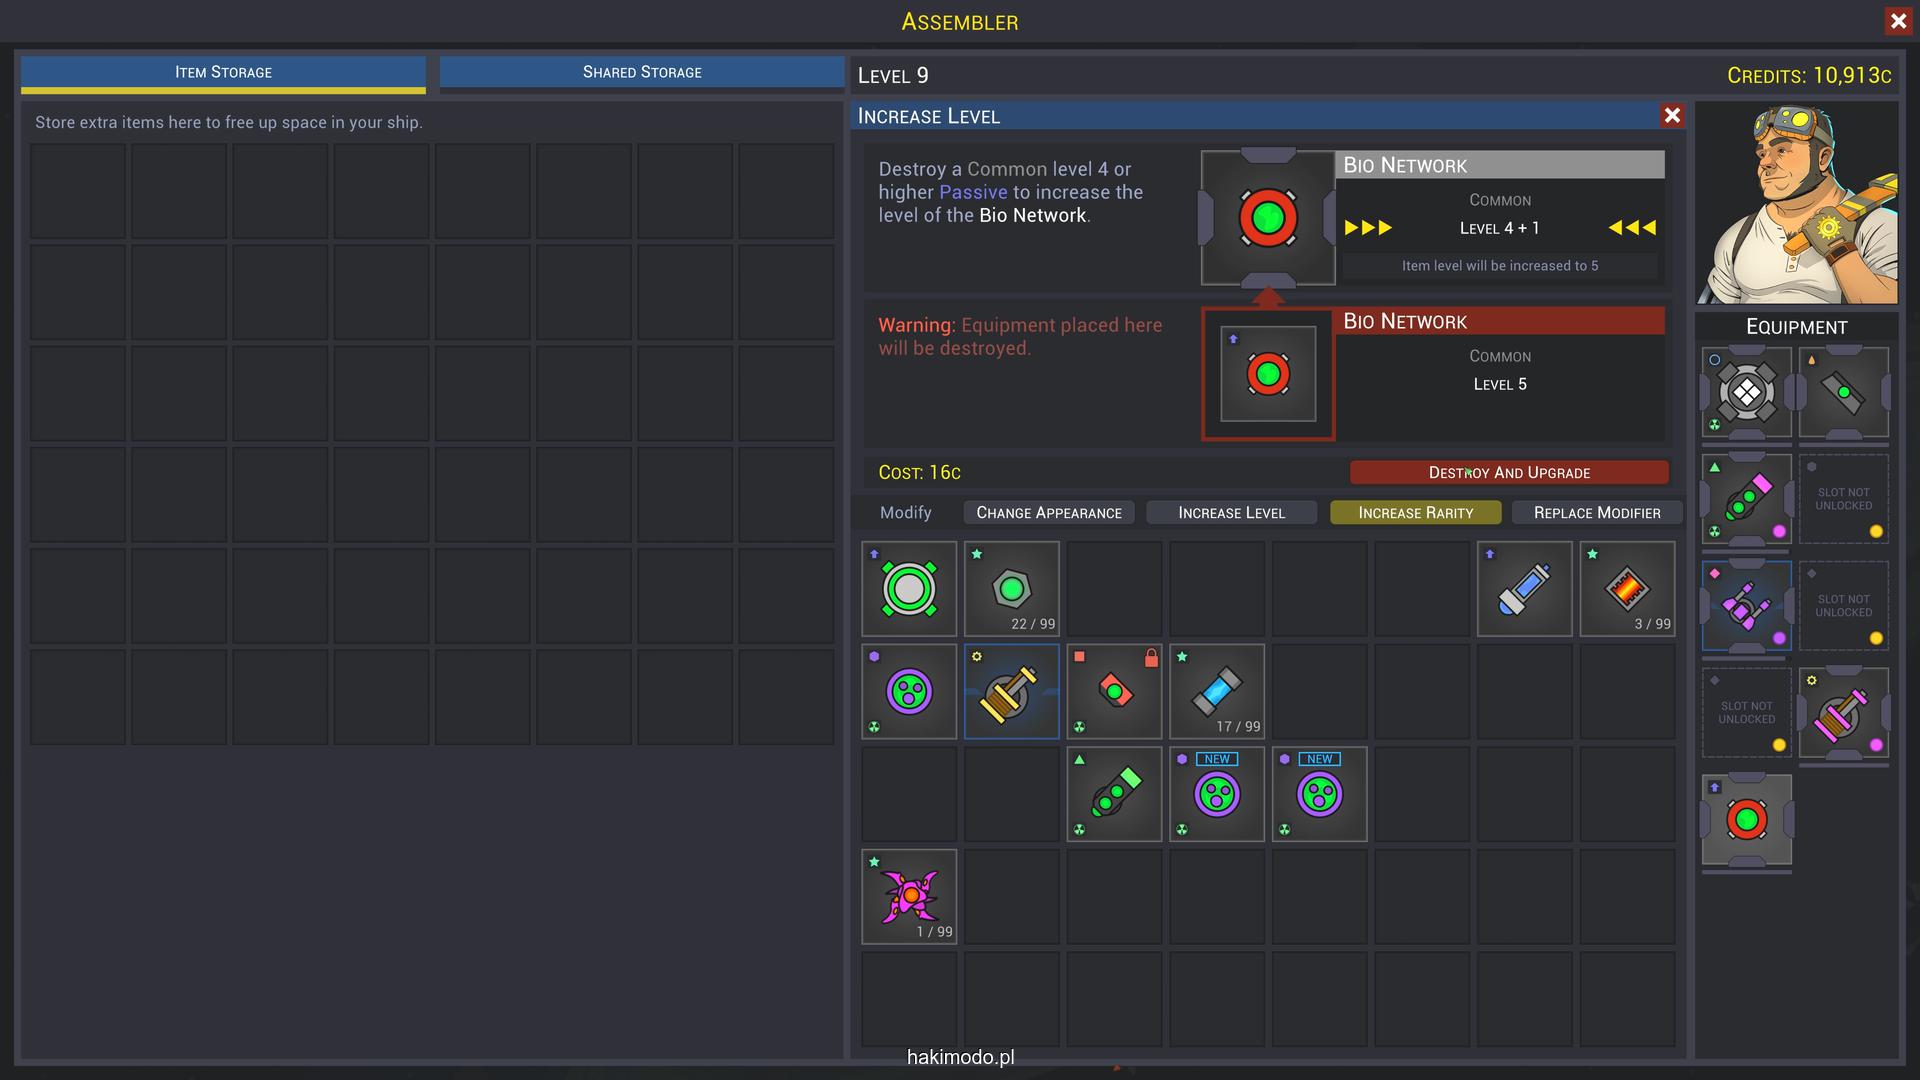Viewport: 1920px width, 1080px height.
Task: Open the Replace Modifier option
Action: (1596, 512)
